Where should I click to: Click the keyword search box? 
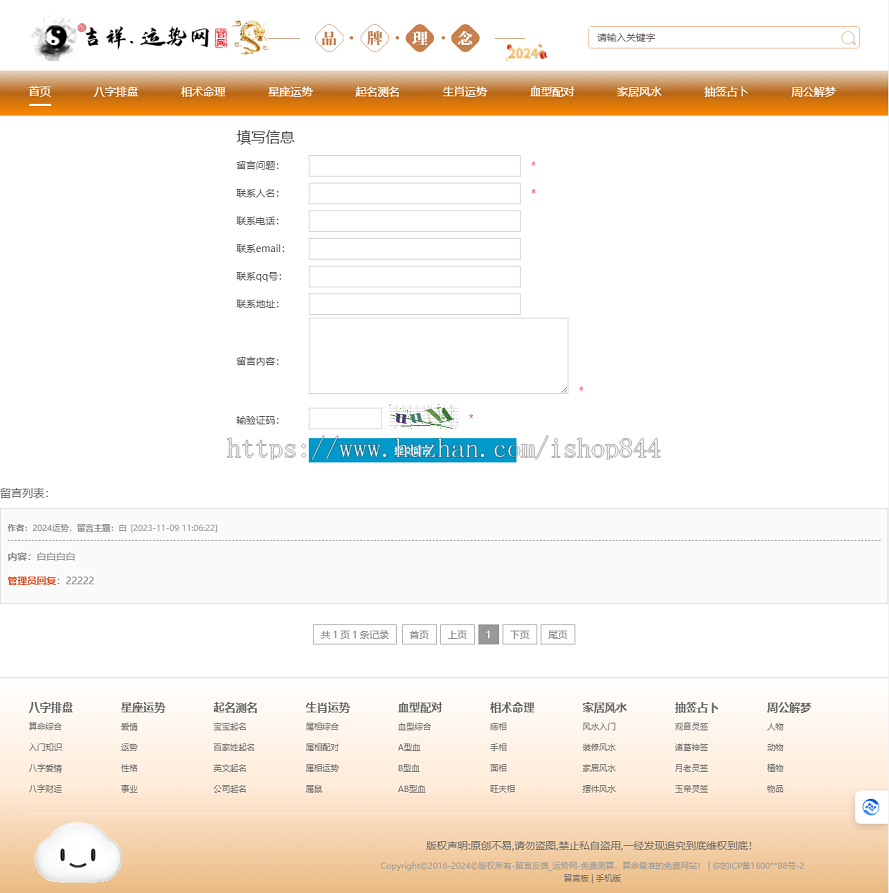pyautogui.click(x=714, y=38)
